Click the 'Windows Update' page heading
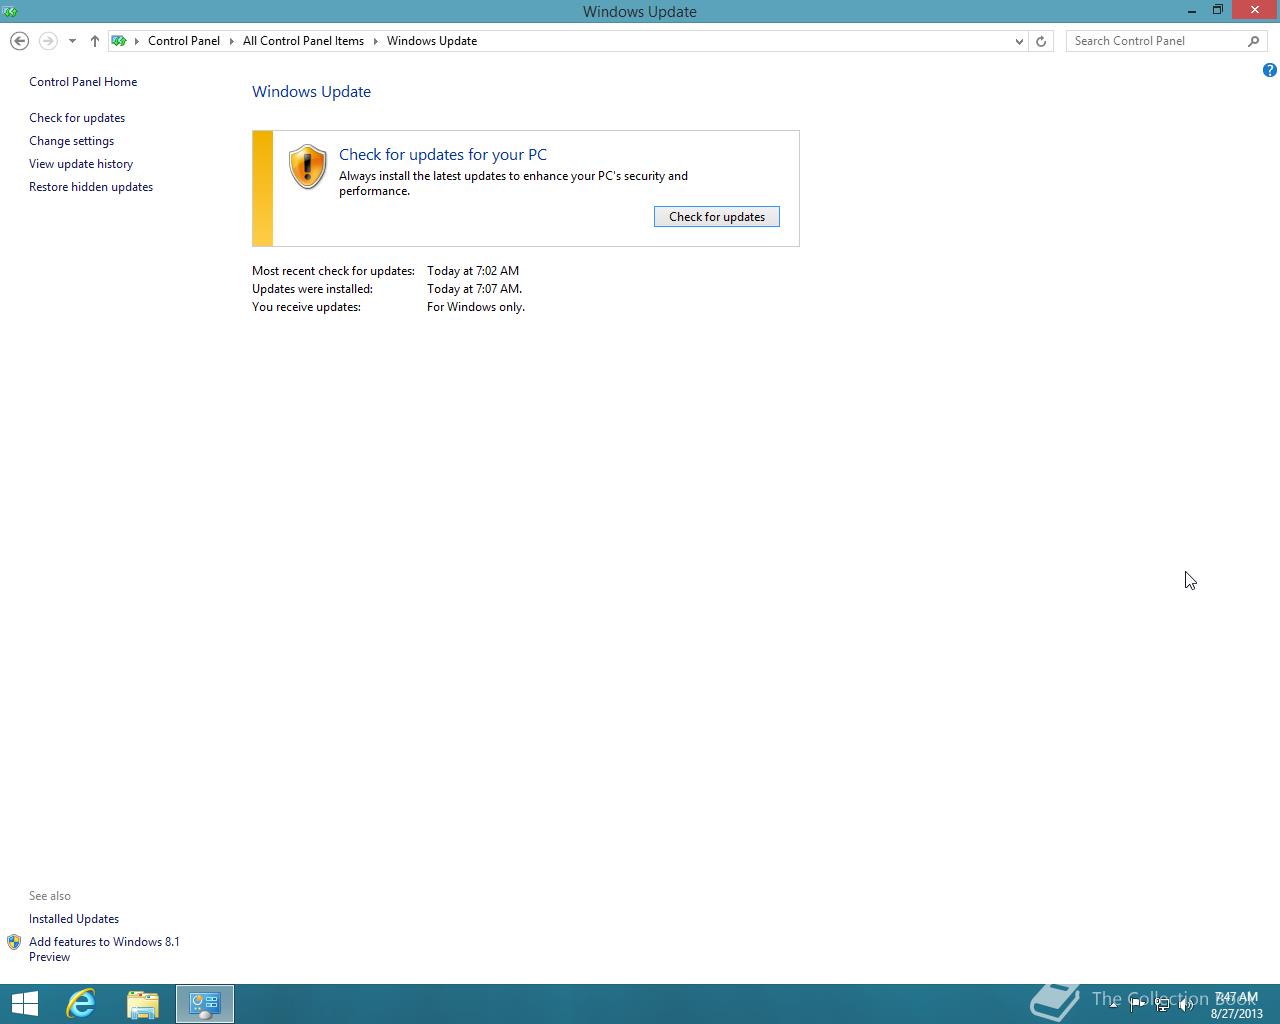This screenshot has height=1024, width=1280. (x=311, y=91)
